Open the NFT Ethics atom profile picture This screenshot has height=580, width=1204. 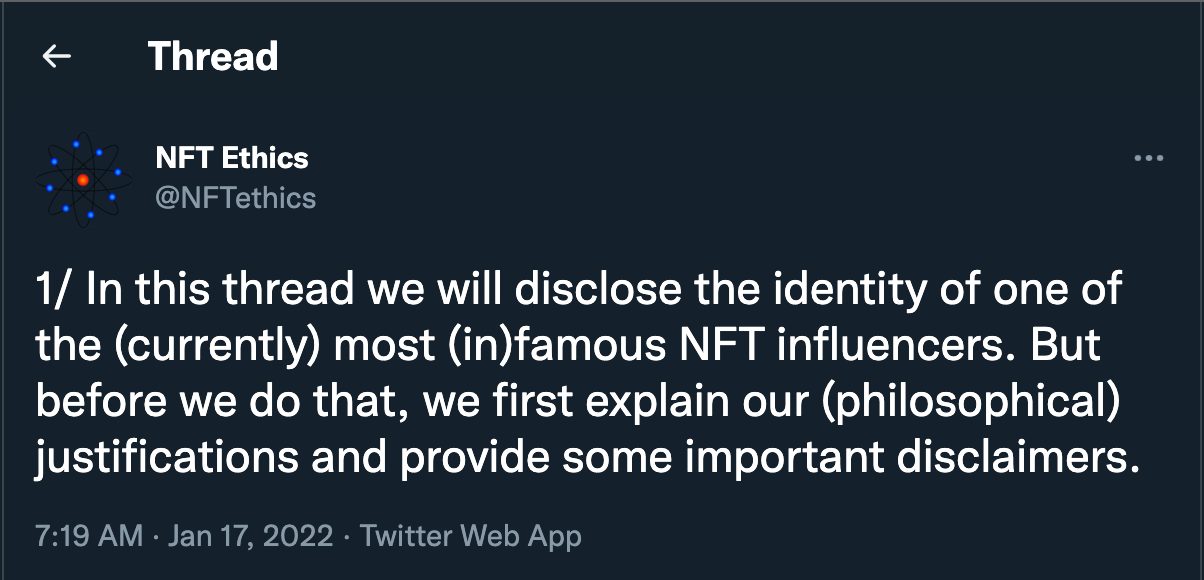83,179
